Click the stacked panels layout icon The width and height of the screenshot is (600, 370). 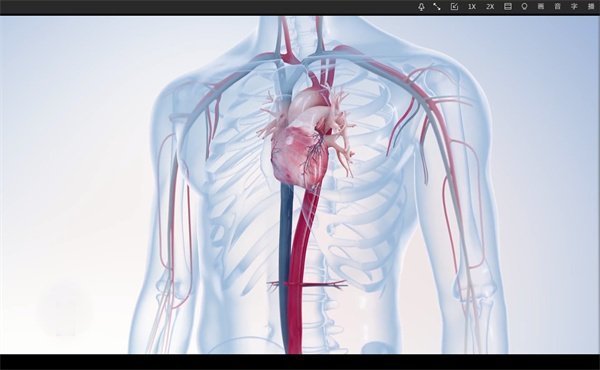coord(508,7)
